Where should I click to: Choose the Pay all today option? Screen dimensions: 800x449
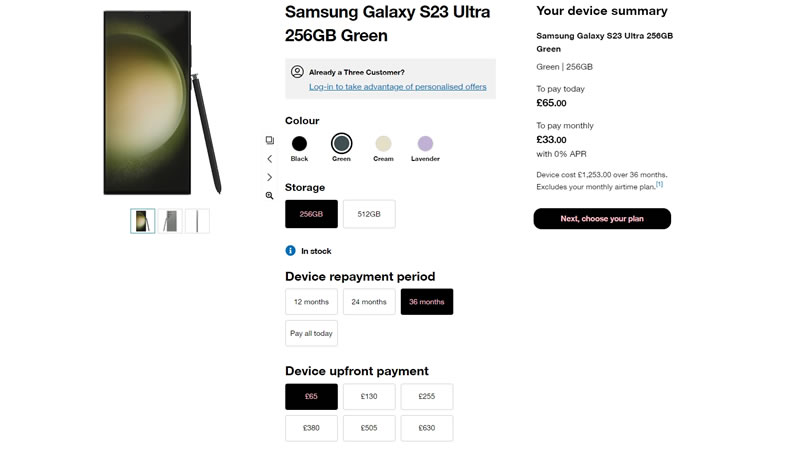pyautogui.click(x=311, y=333)
